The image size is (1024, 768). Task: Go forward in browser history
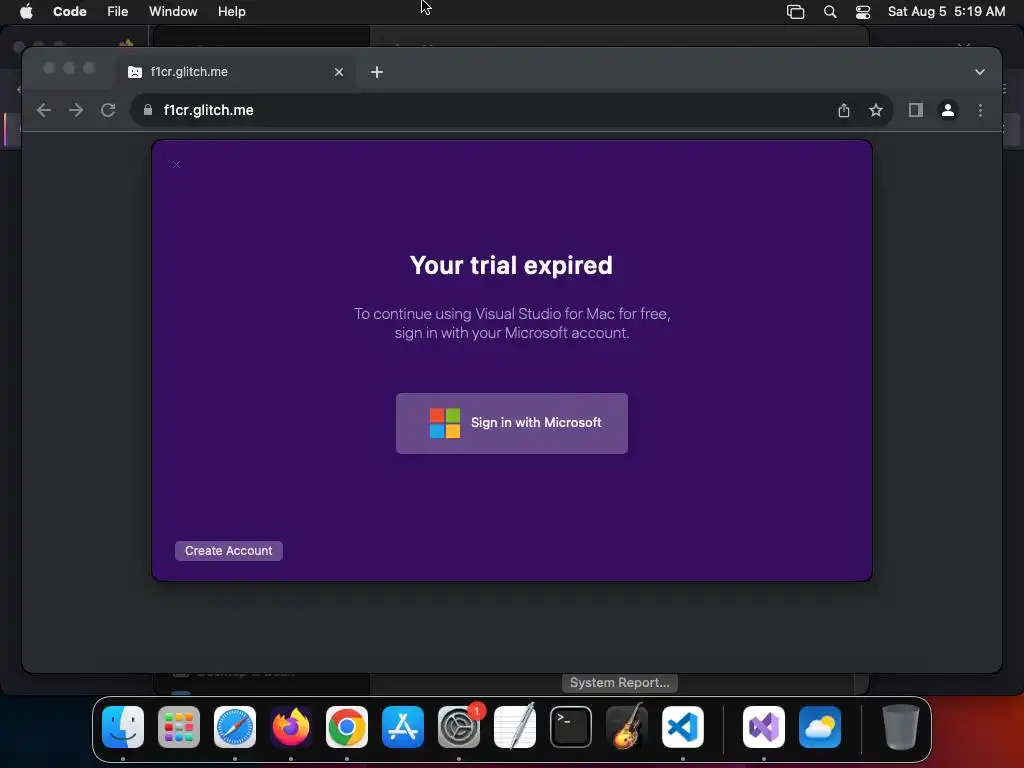pyautogui.click(x=76, y=110)
